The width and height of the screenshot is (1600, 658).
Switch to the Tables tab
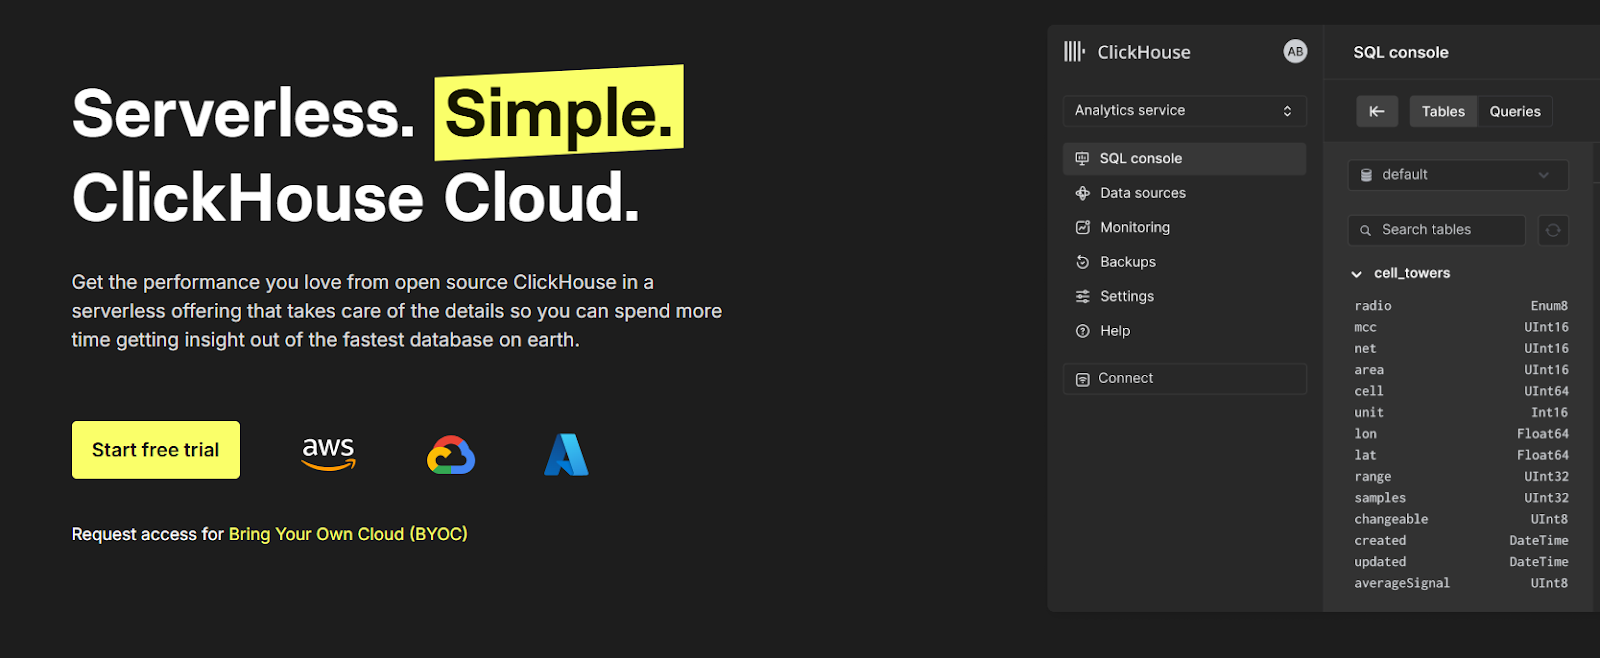point(1443,111)
